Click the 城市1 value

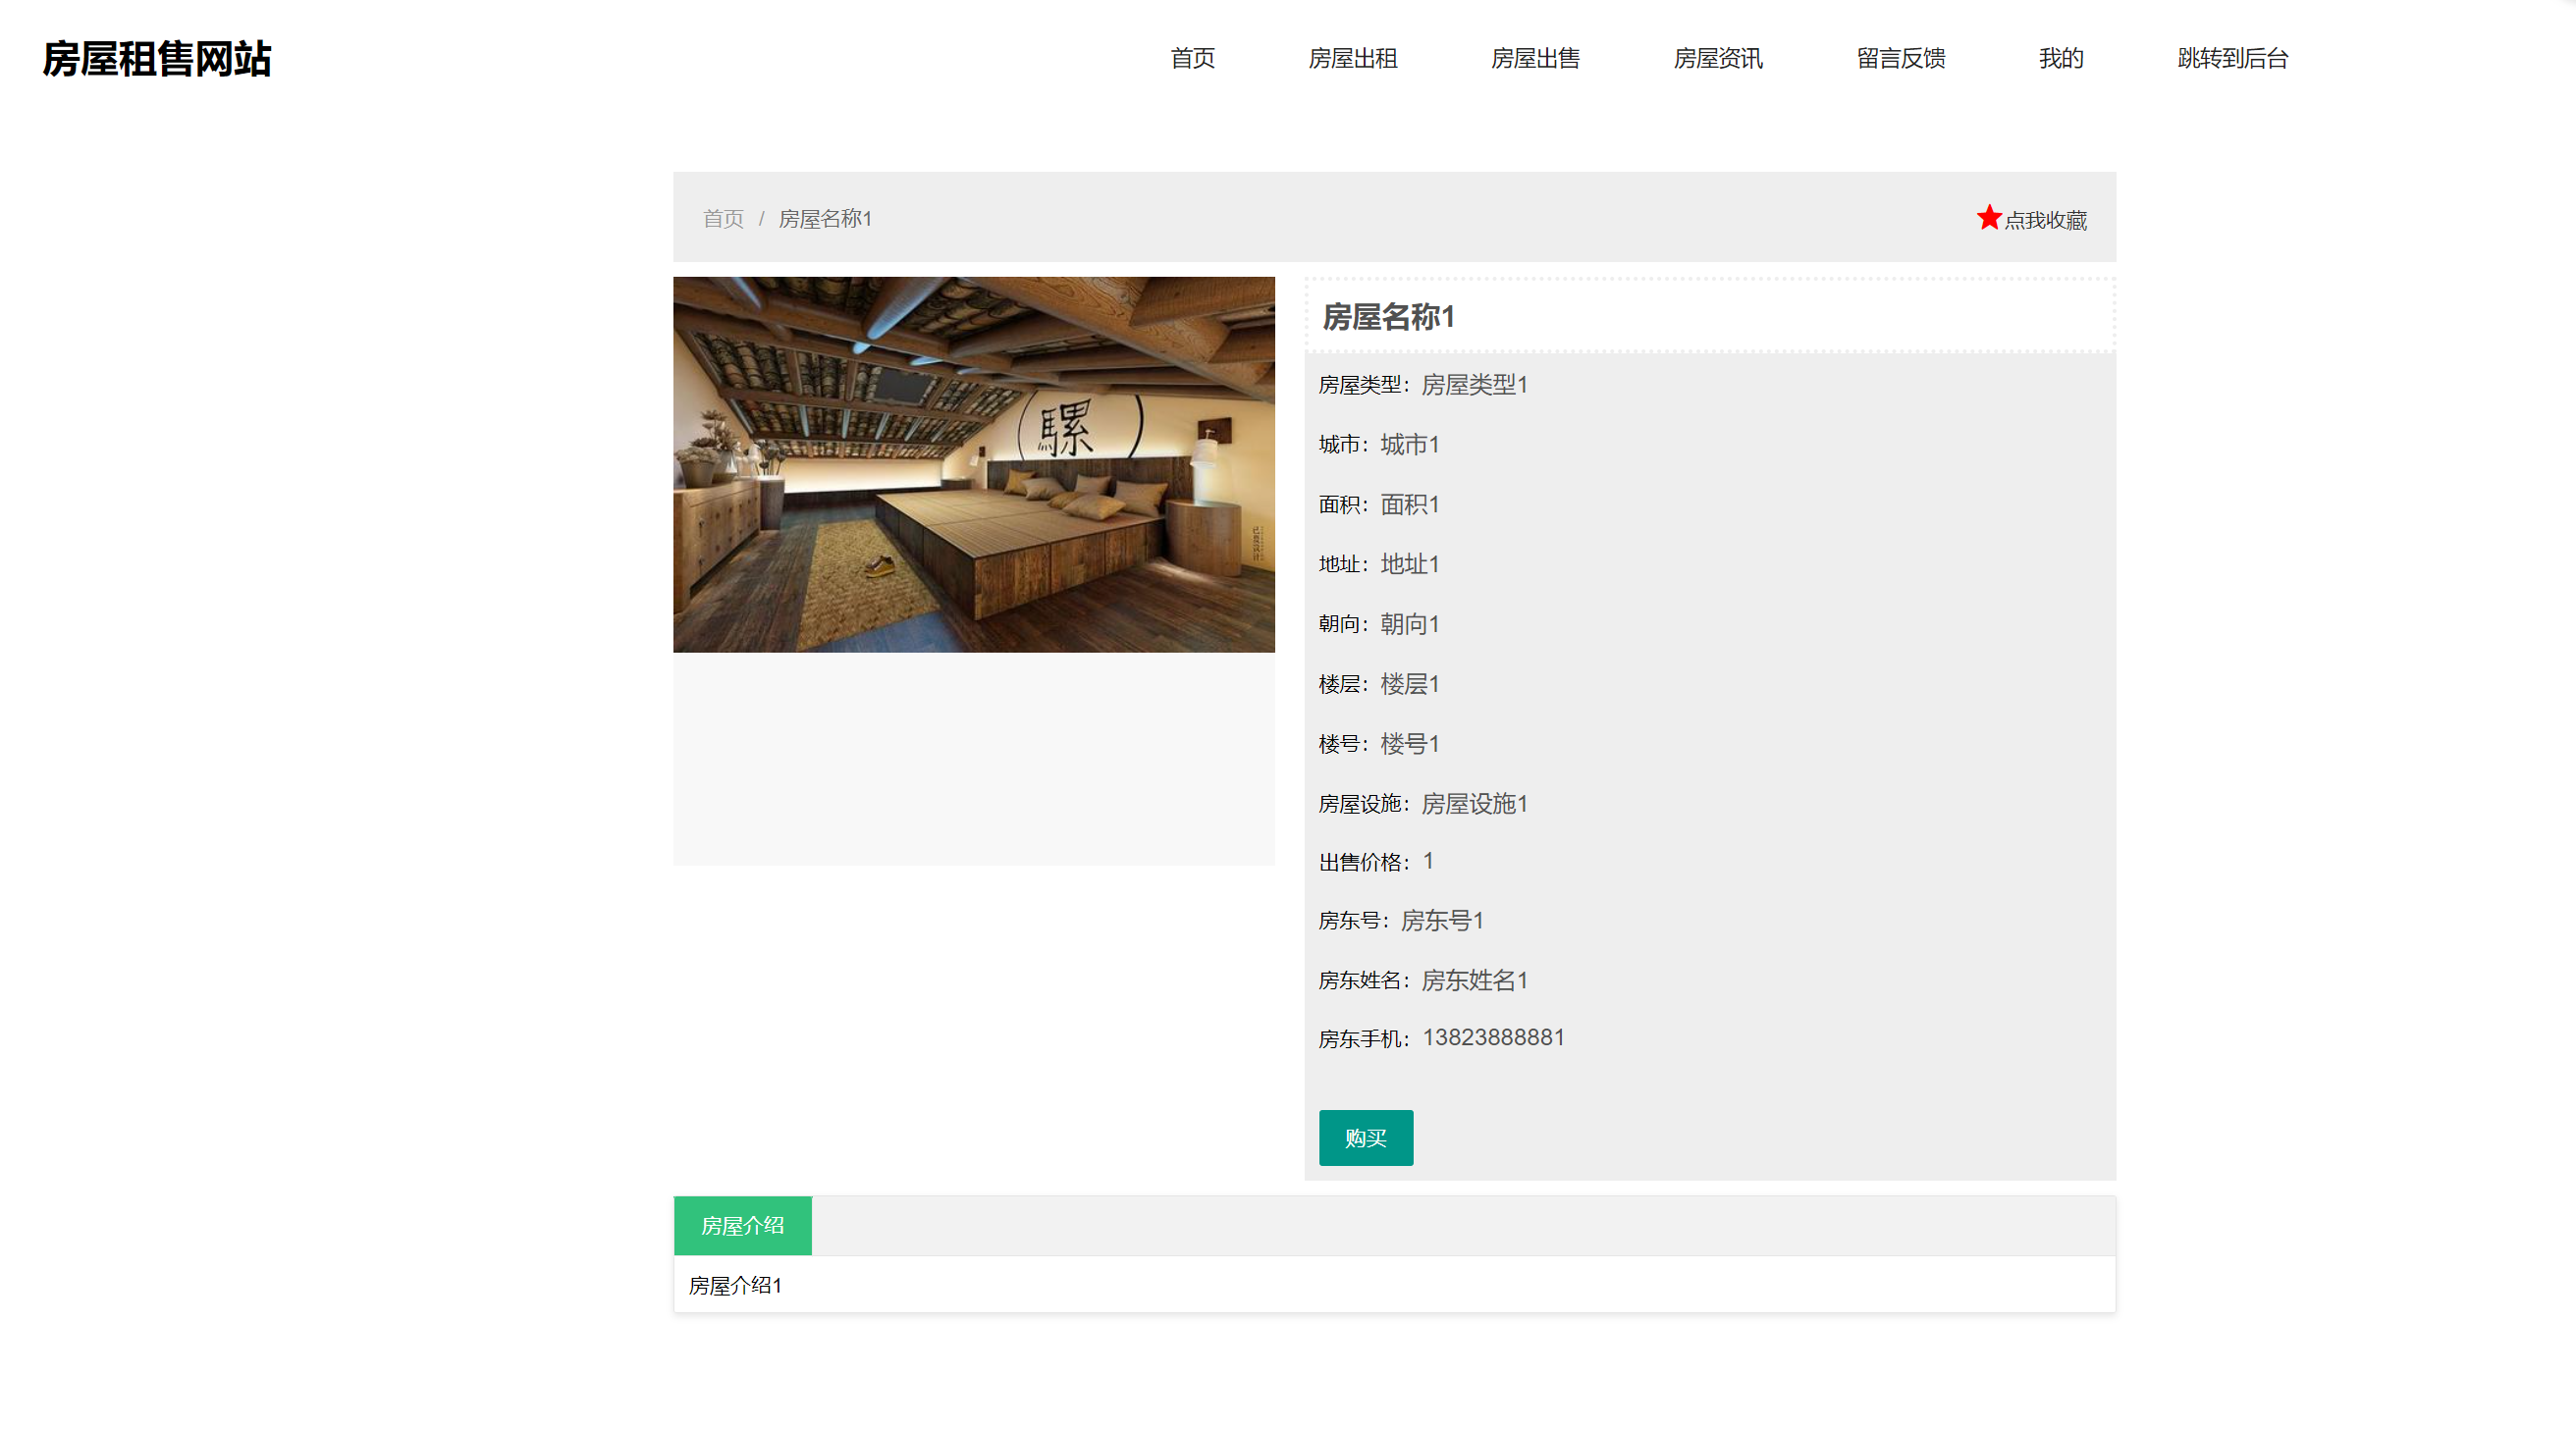(x=1409, y=444)
